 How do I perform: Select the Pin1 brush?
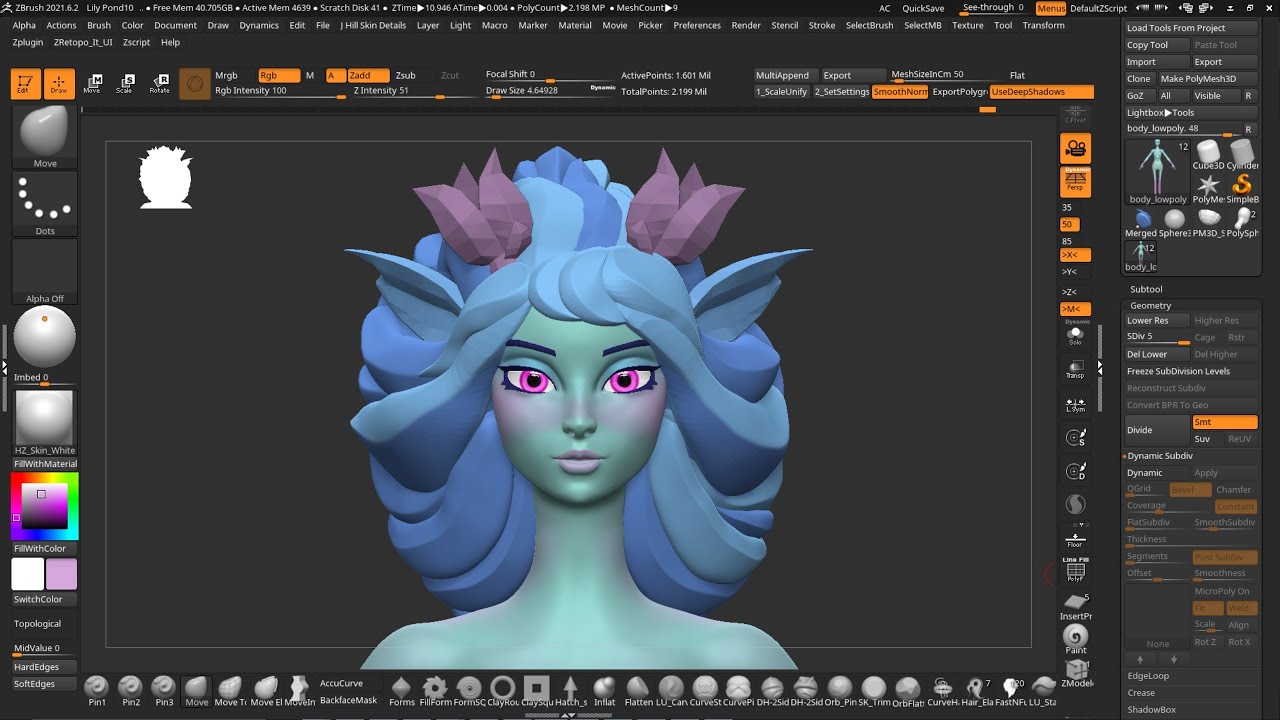point(97,690)
